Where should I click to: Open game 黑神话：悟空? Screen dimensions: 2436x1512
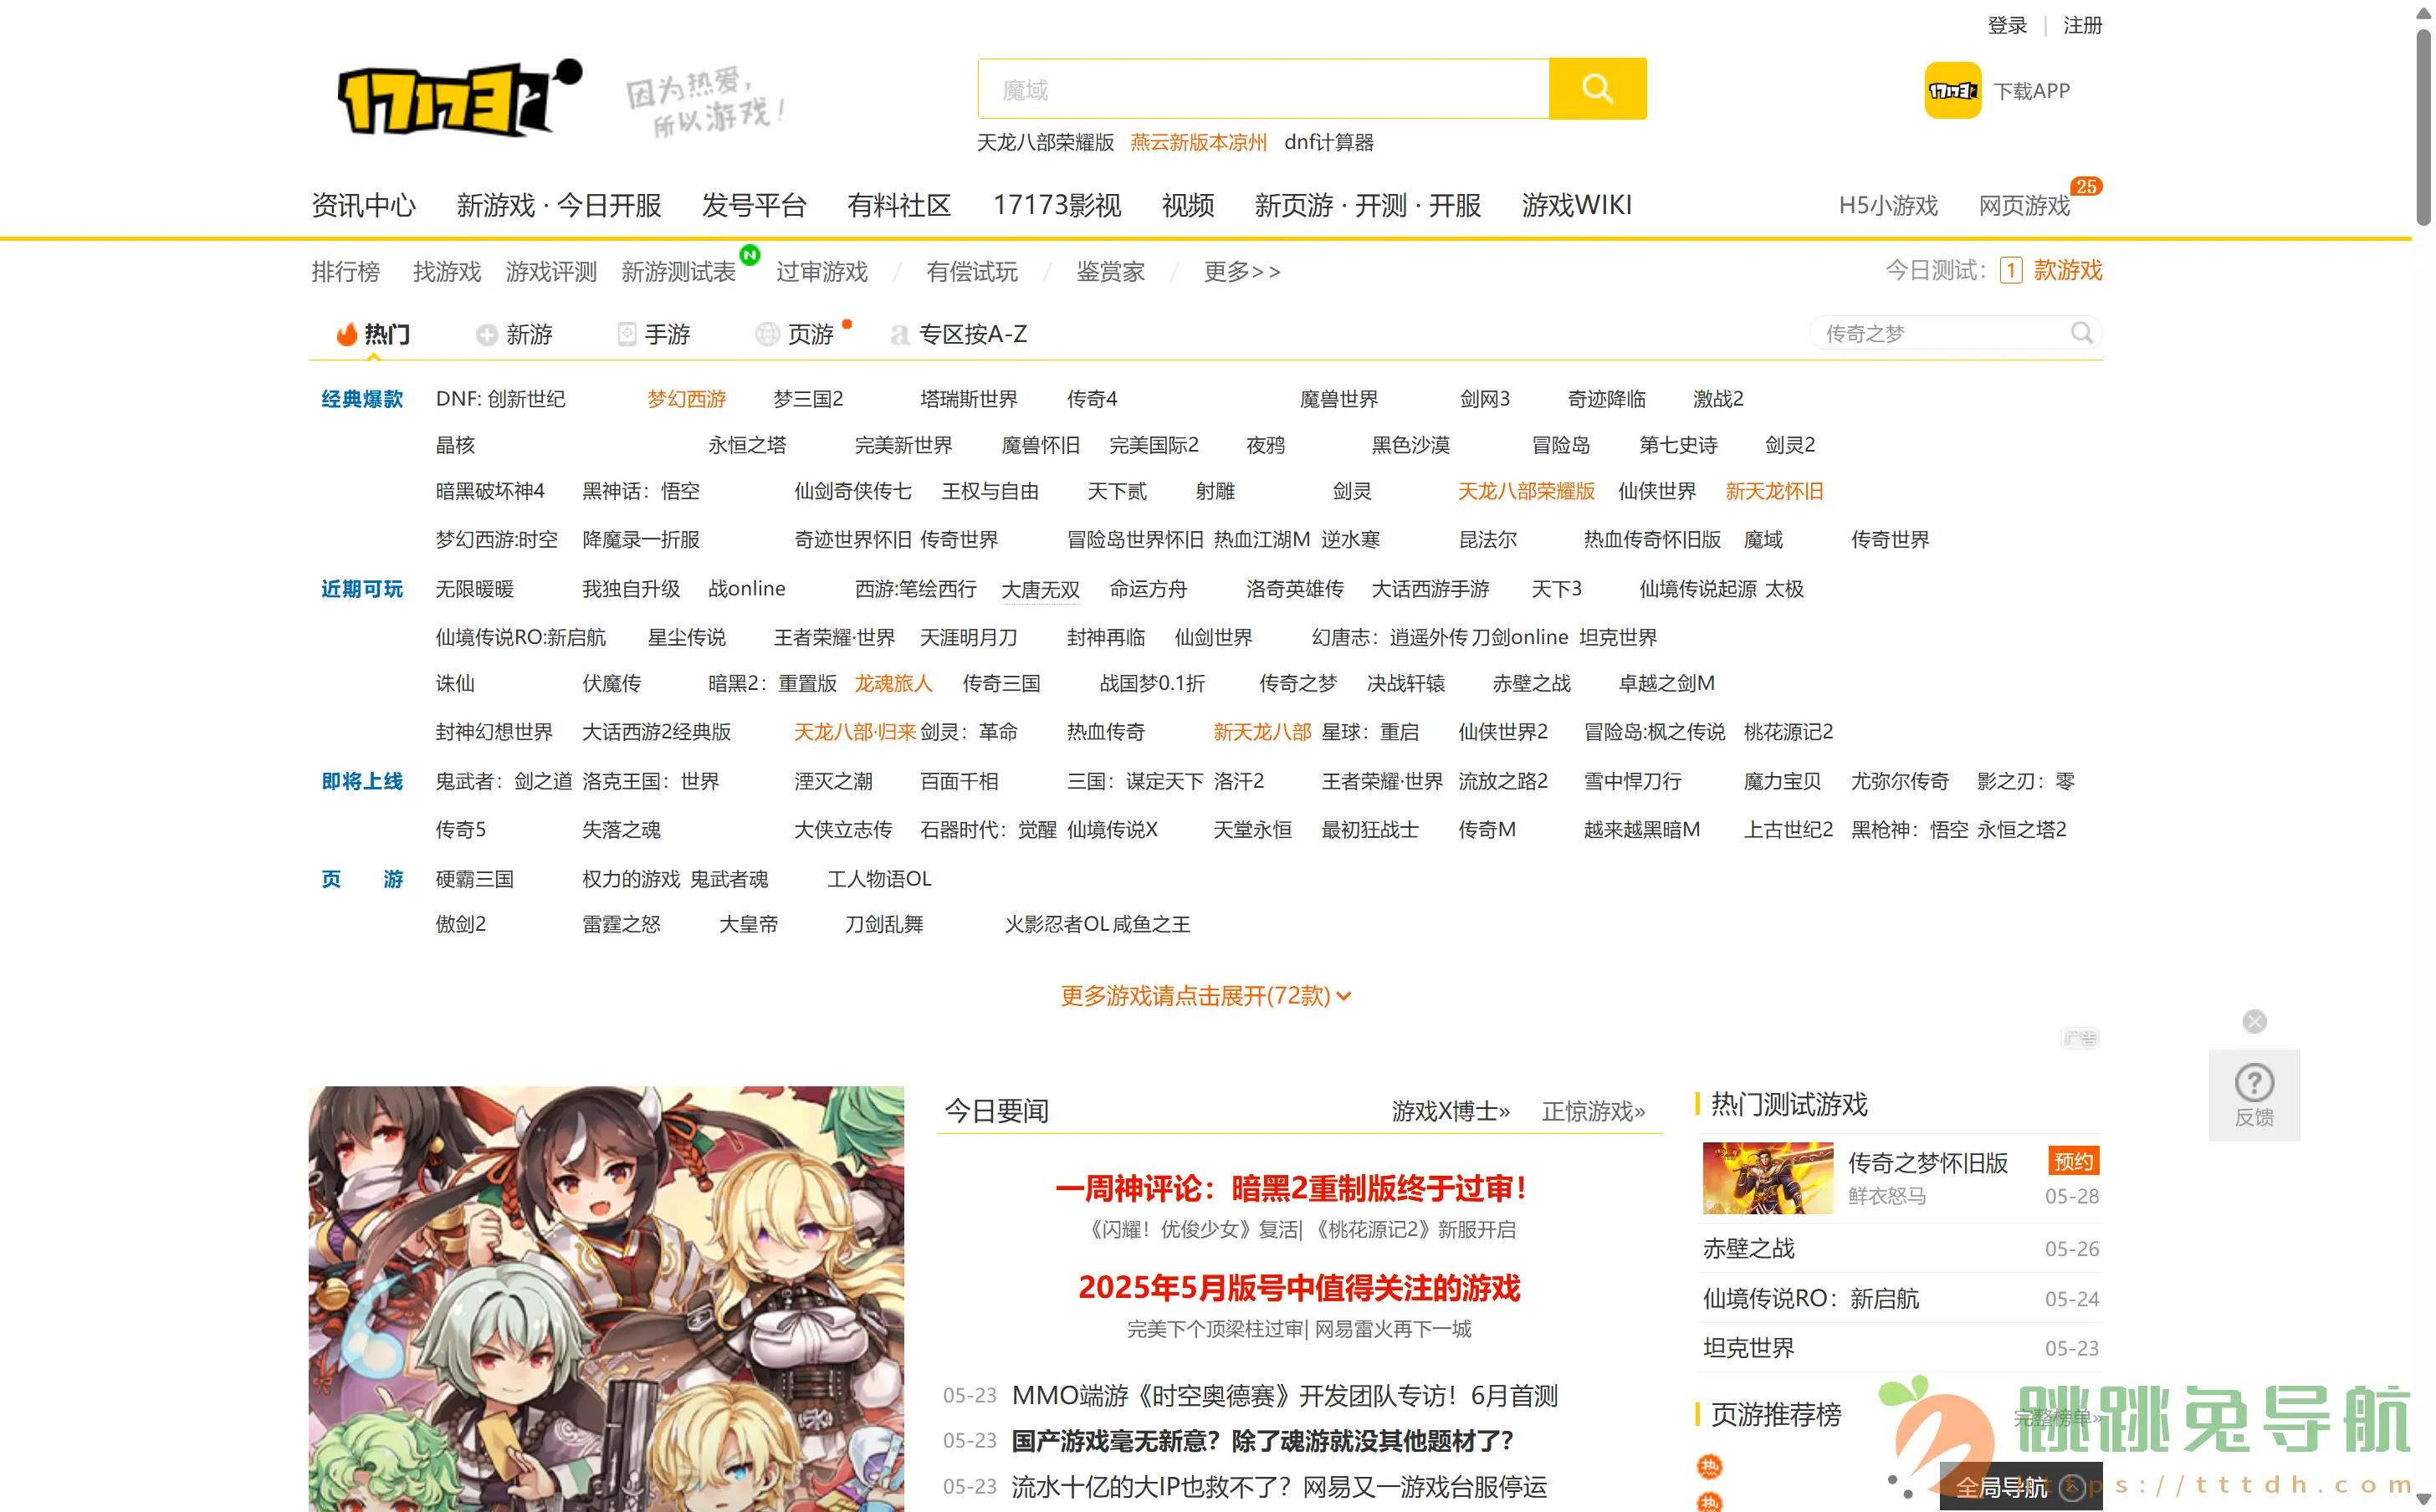click(x=641, y=491)
